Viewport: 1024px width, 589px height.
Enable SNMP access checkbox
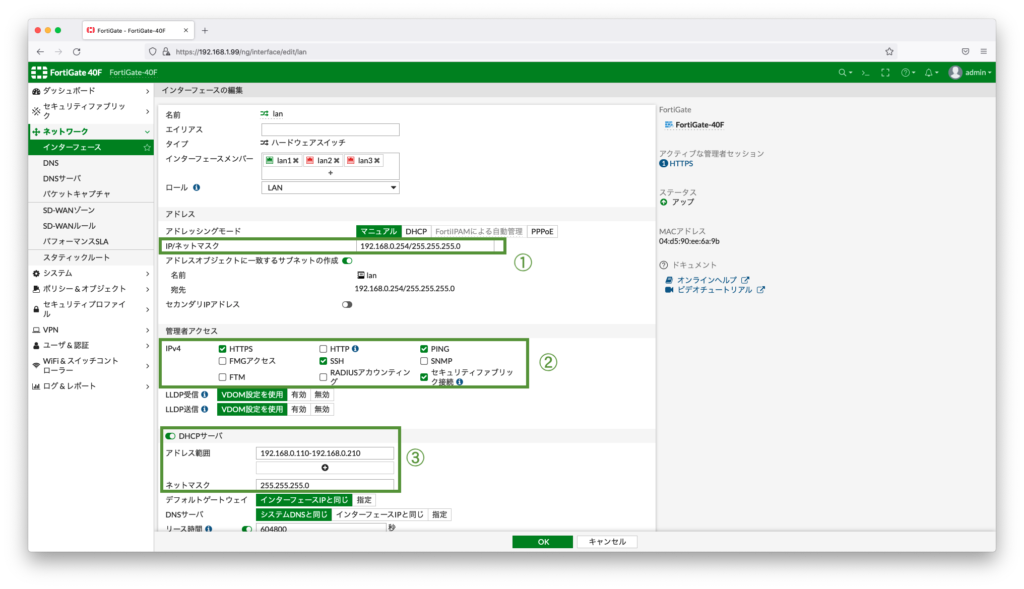[424, 361]
